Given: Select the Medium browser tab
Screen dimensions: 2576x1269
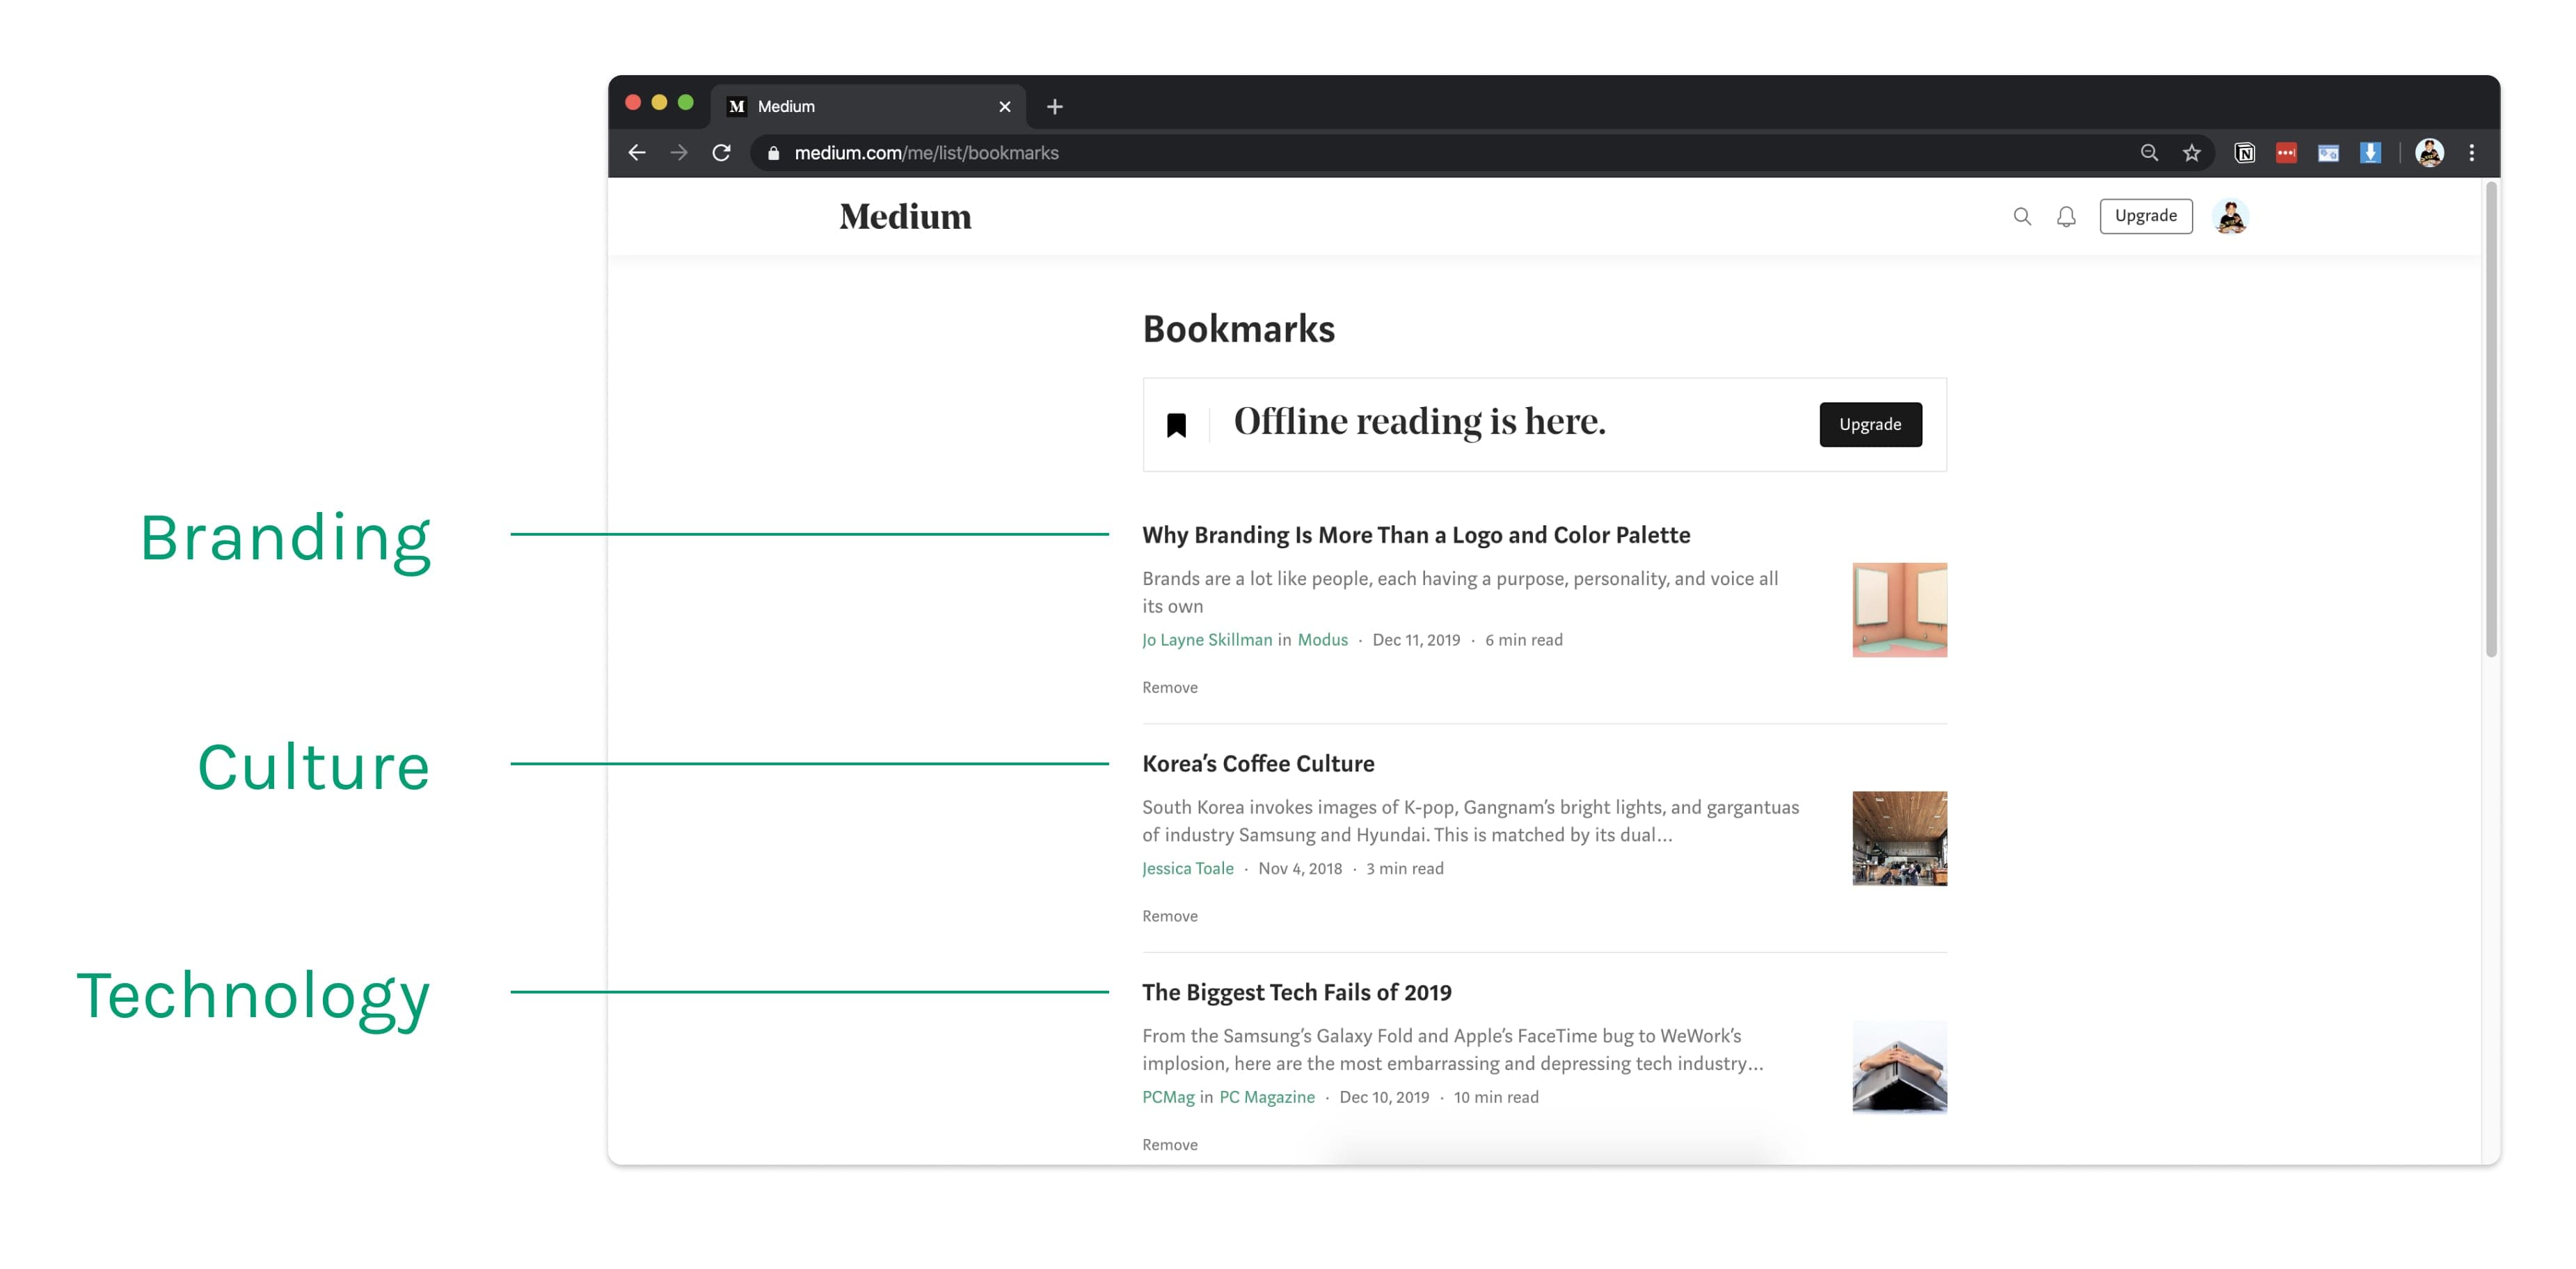Looking at the screenshot, I should tap(868, 107).
